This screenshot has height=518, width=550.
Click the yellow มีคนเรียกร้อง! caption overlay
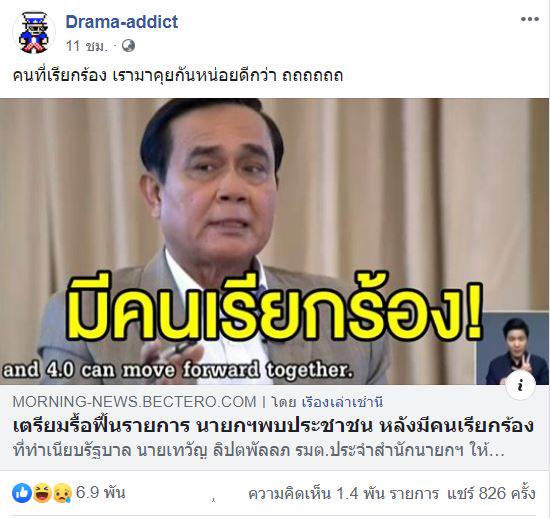[x=275, y=306]
